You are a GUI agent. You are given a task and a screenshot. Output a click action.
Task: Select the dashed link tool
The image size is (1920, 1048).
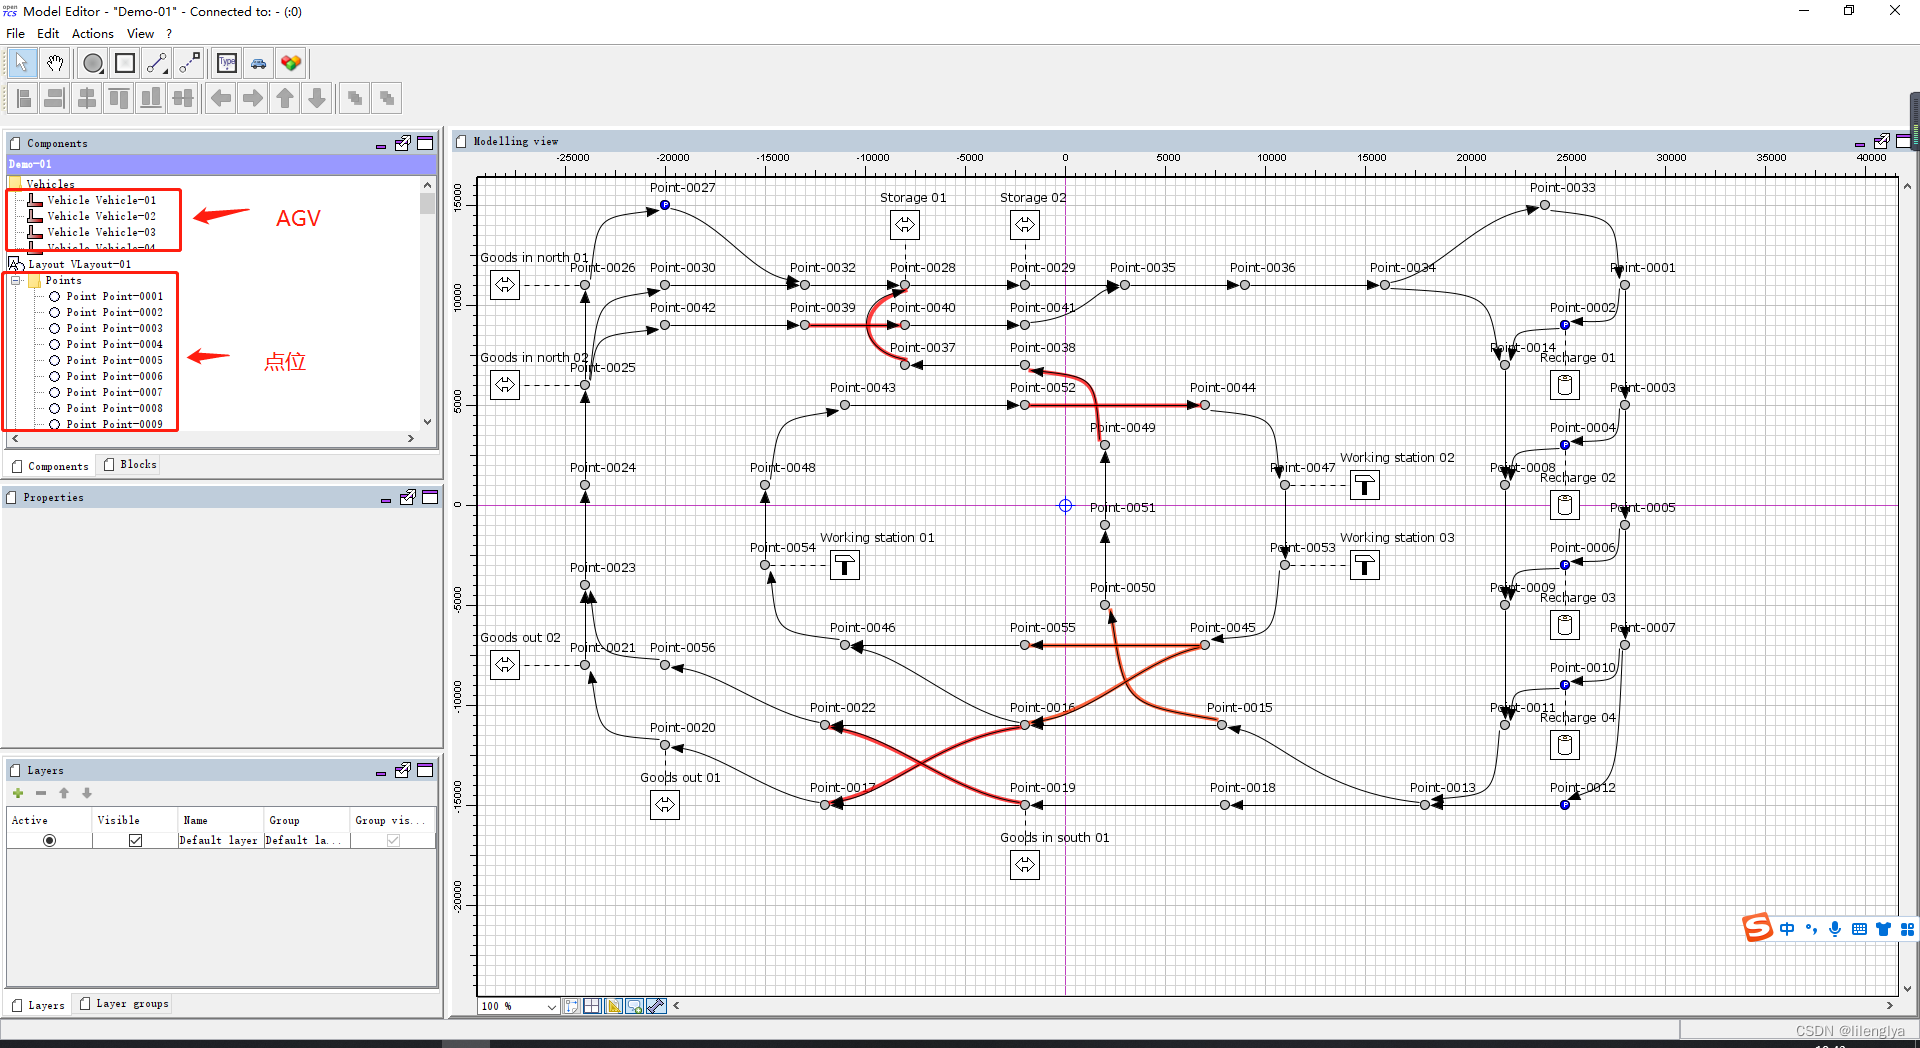point(189,63)
